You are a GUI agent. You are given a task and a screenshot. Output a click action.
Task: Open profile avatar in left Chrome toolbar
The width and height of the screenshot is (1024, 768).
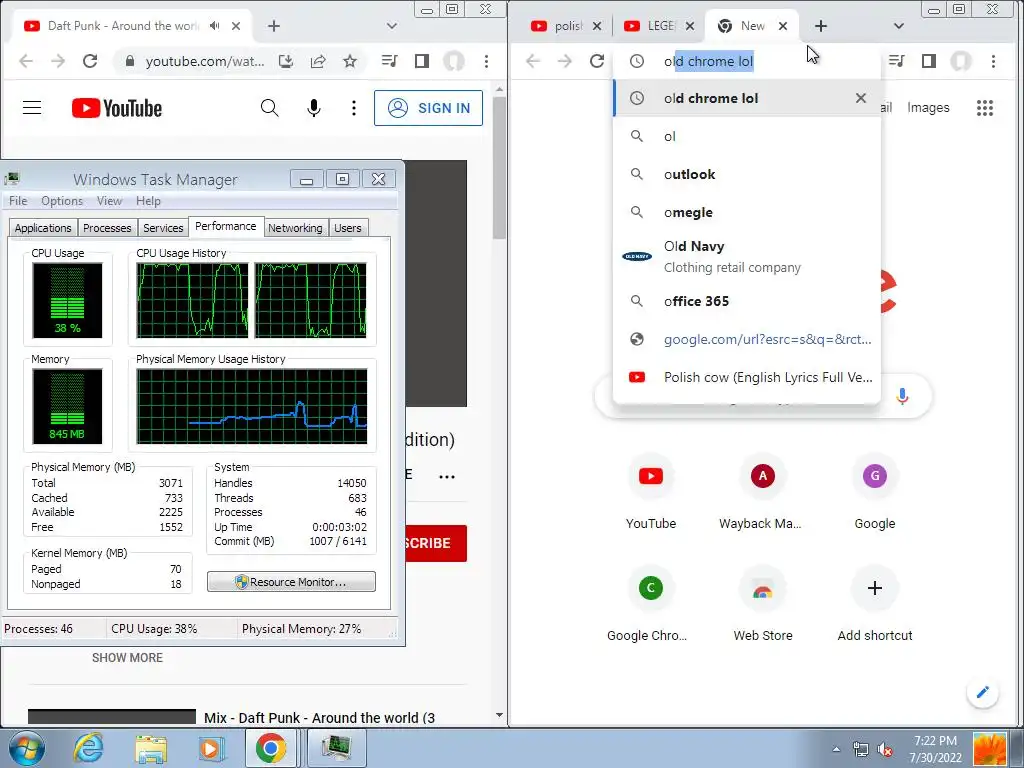tap(454, 61)
